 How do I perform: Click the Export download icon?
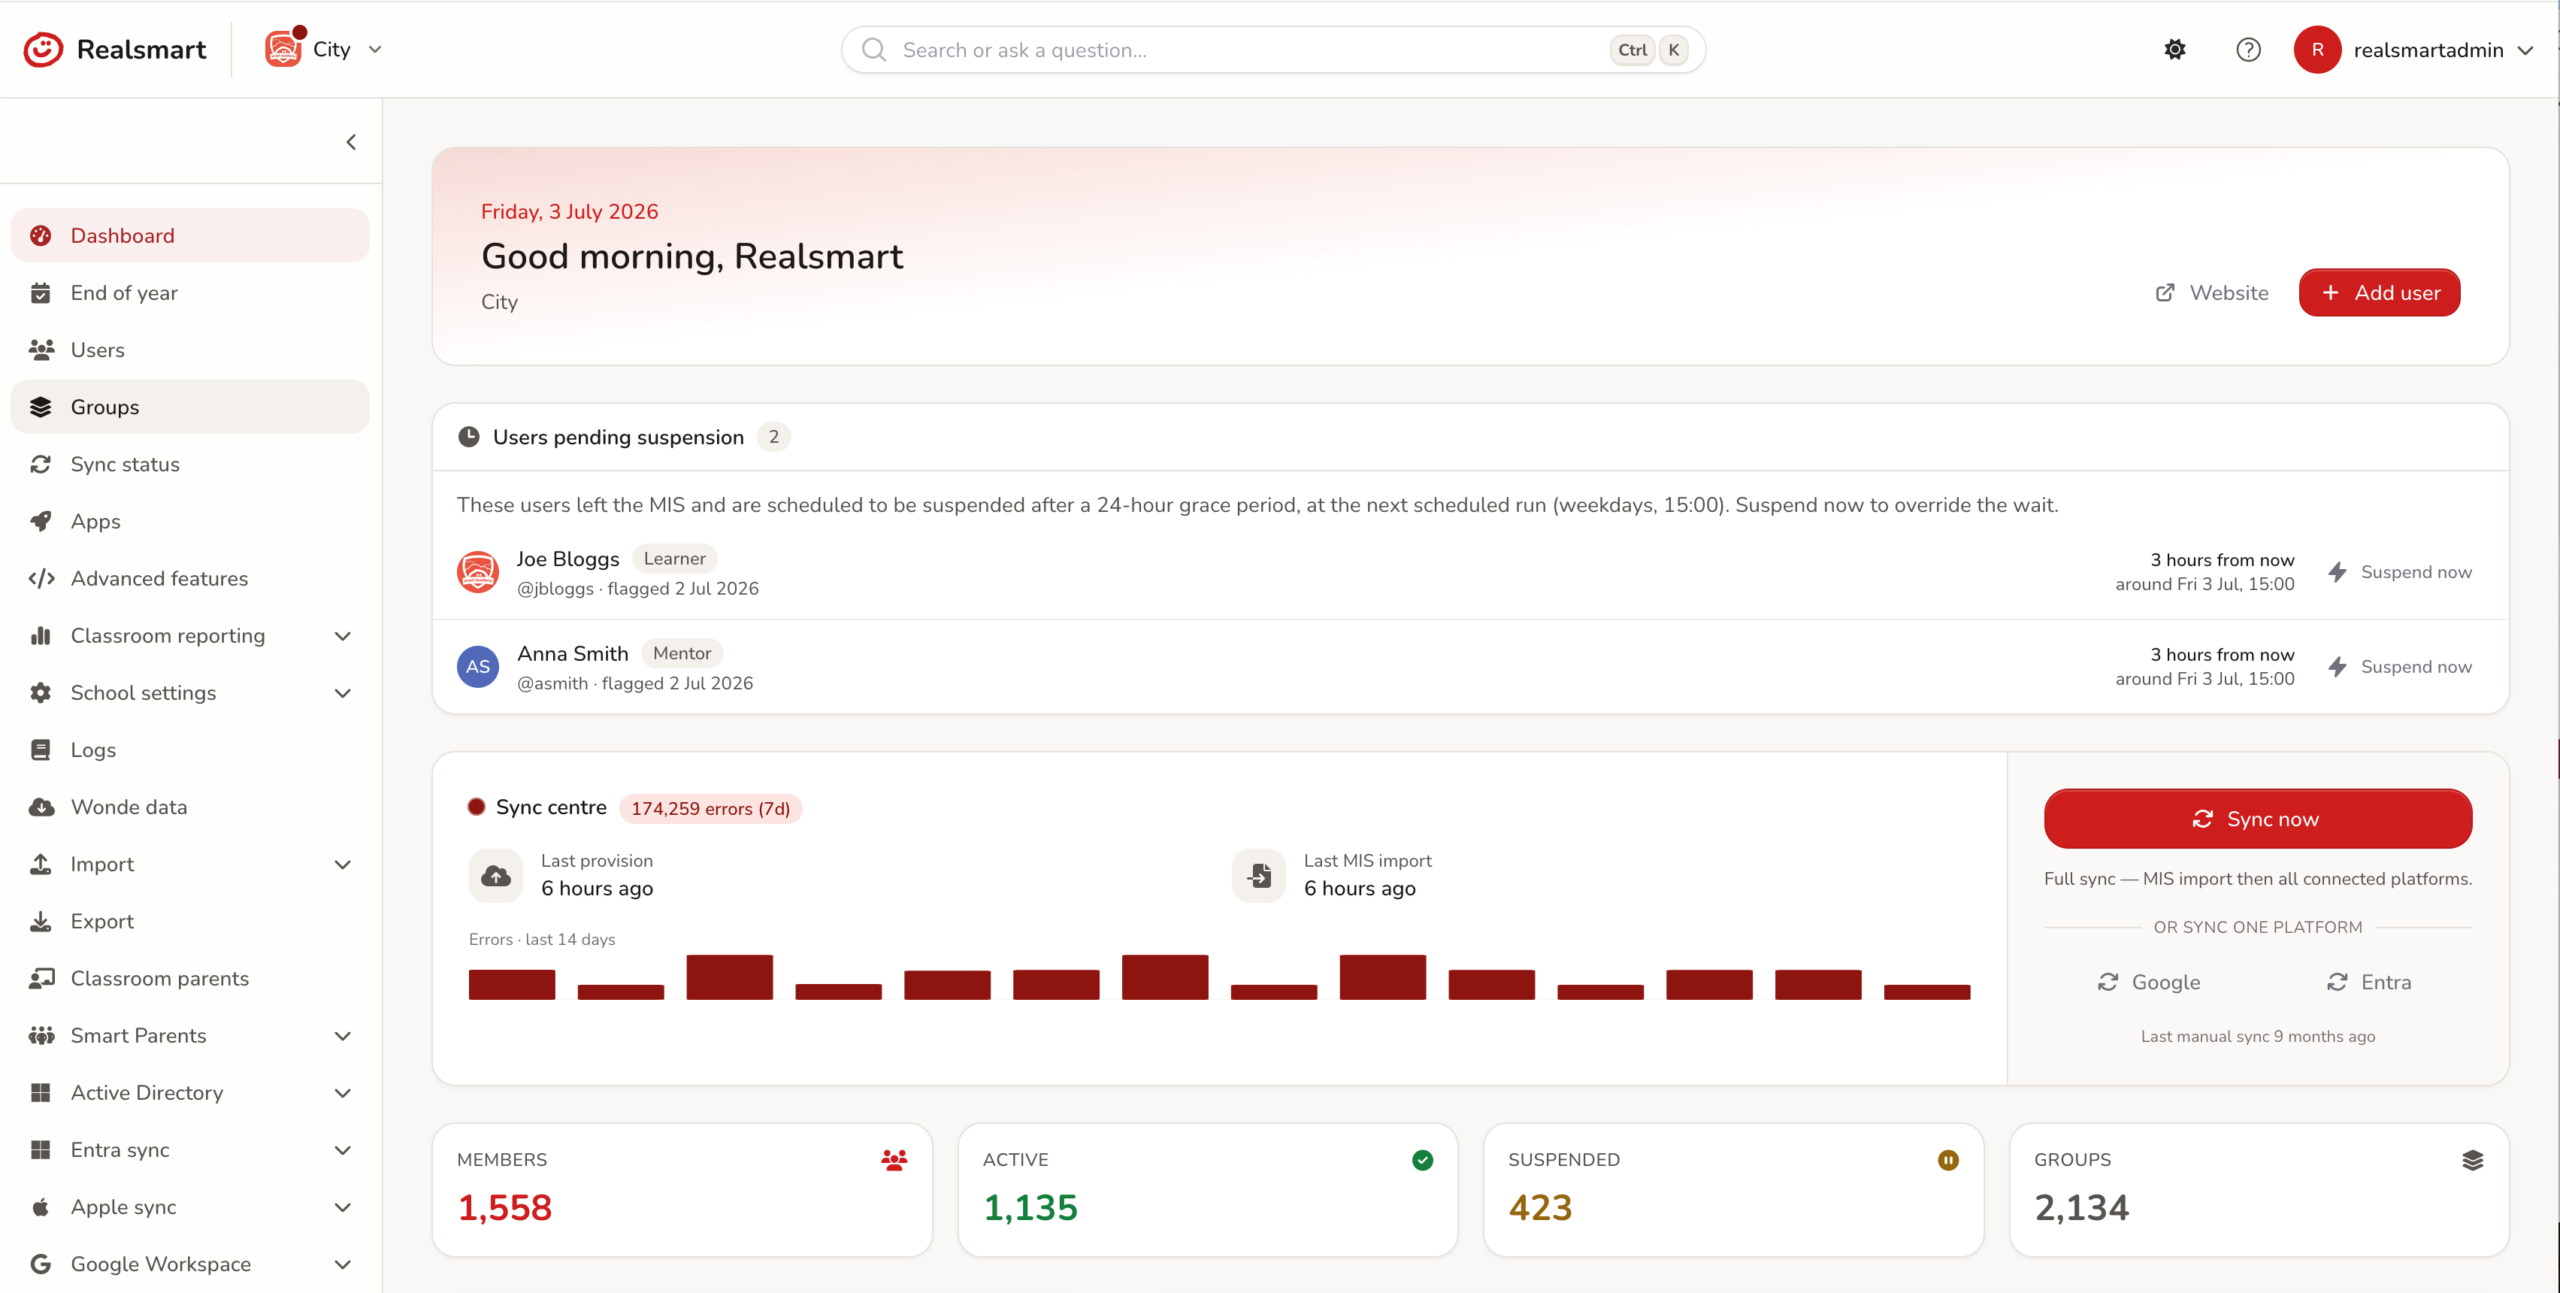point(41,920)
